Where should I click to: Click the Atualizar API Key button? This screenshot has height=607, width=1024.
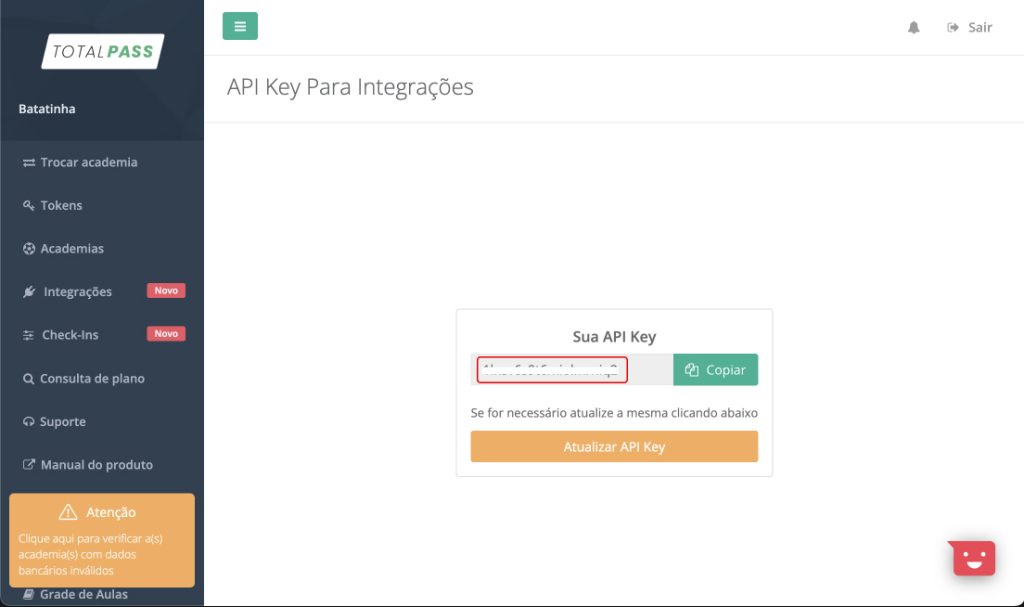(614, 446)
